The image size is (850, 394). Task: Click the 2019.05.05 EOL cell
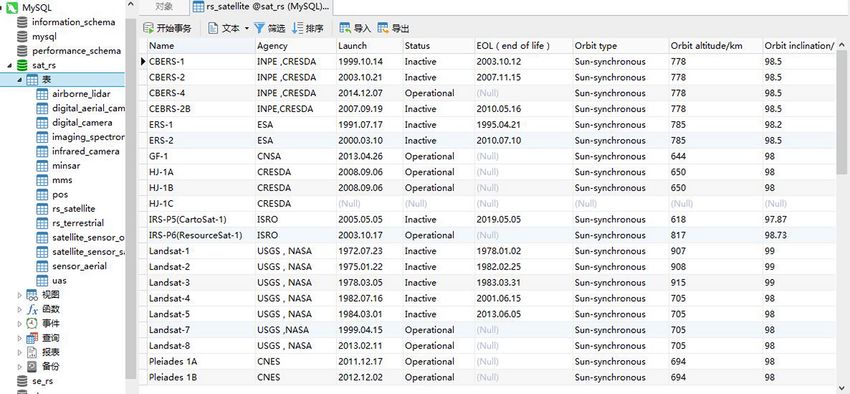point(523,219)
